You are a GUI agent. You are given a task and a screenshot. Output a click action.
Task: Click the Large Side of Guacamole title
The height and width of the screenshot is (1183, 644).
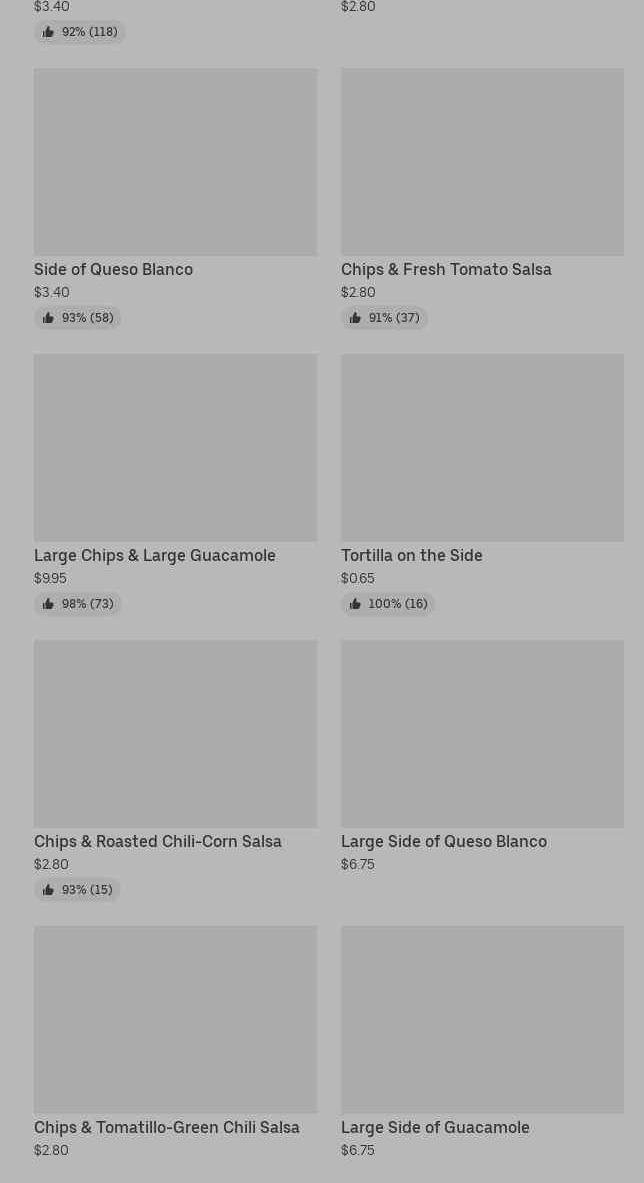point(435,1127)
